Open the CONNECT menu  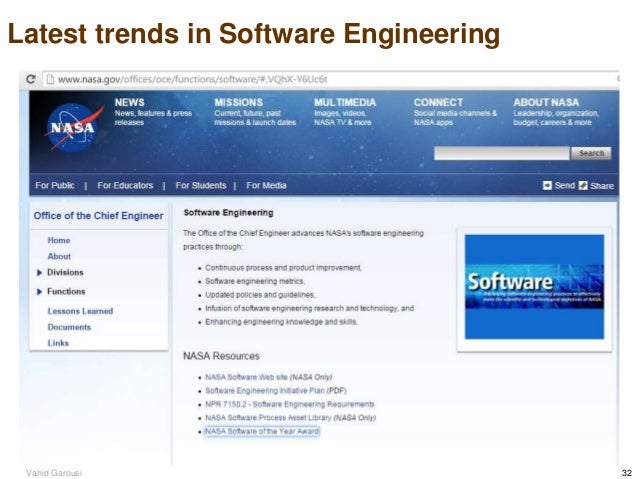tap(438, 103)
